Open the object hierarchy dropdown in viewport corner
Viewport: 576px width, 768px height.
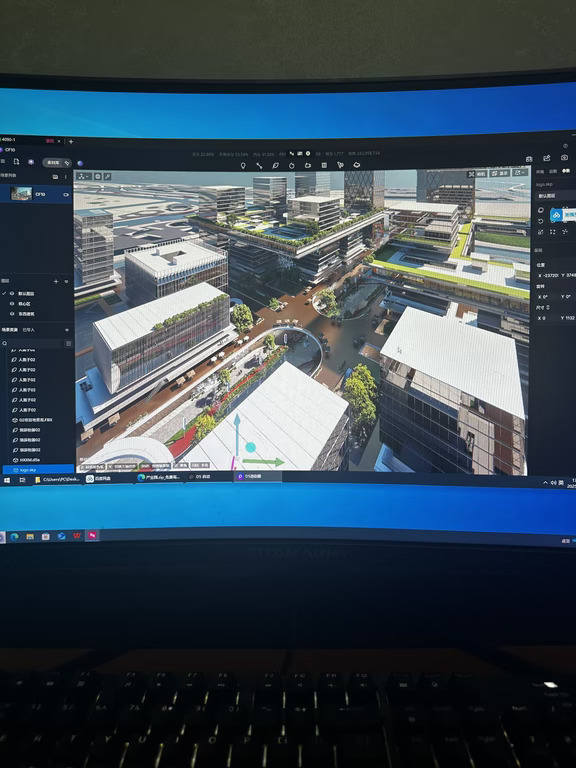pos(84,176)
